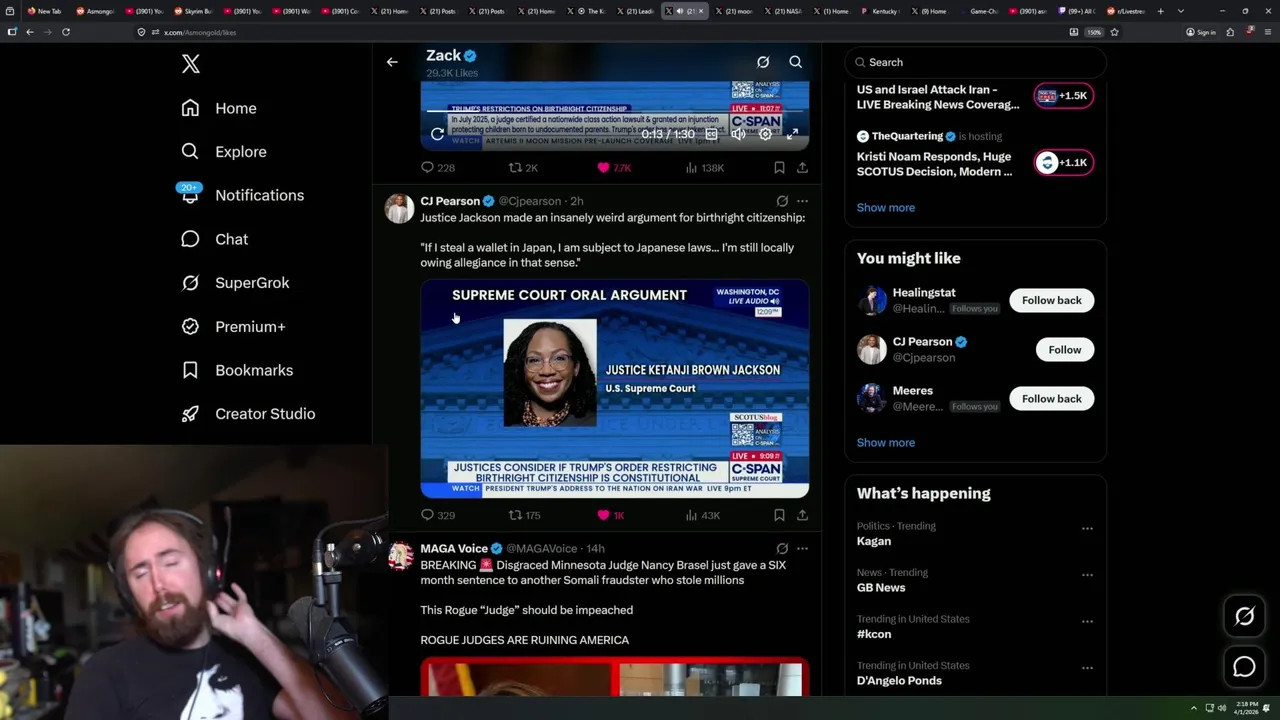This screenshot has width=1280, height=720.
Task: Click the browser address bar URL
Action: (200, 32)
